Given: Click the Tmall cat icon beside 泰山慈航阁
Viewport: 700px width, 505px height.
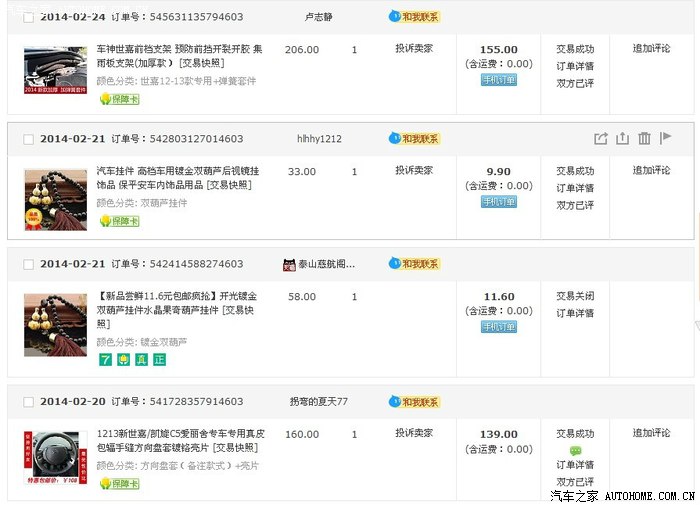Looking at the screenshot, I should [290, 264].
